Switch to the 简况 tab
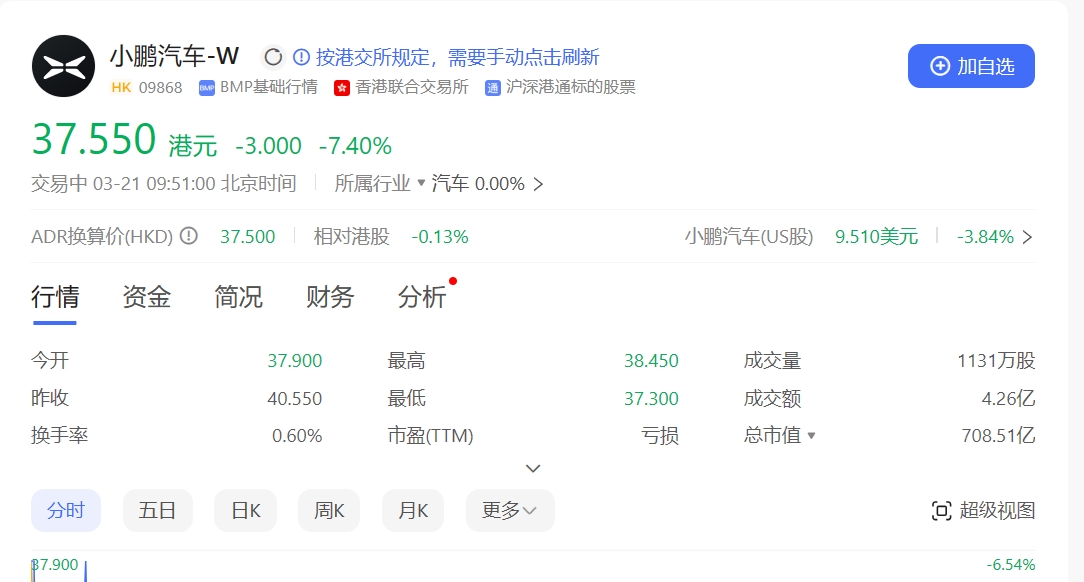Viewport: 1084px width, 582px height. pos(239,297)
